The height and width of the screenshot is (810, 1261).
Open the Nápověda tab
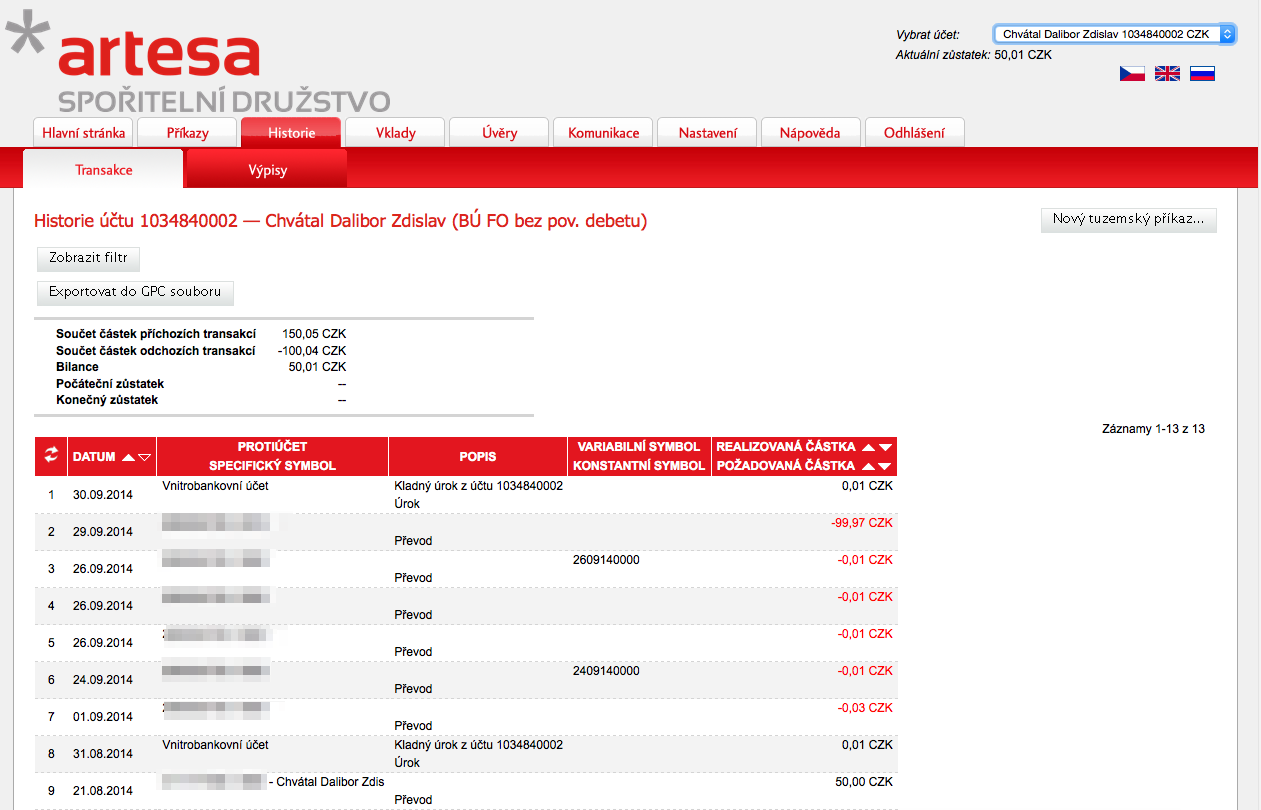click(811, 133)
